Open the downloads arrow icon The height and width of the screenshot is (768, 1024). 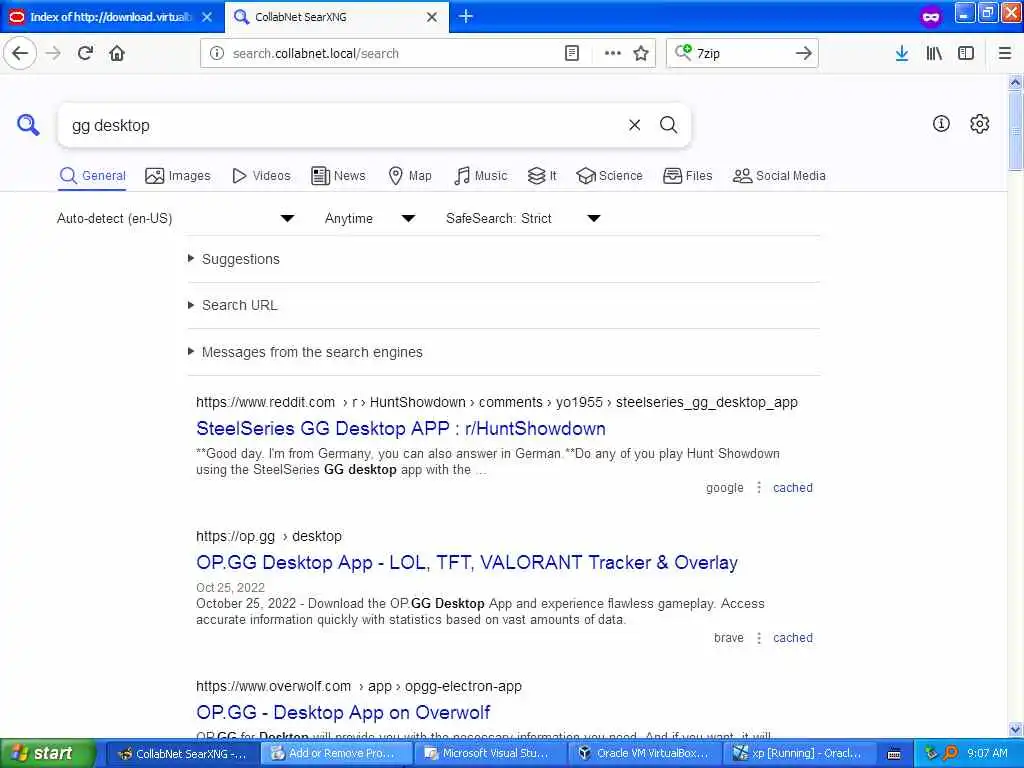(x=902, y=54)
